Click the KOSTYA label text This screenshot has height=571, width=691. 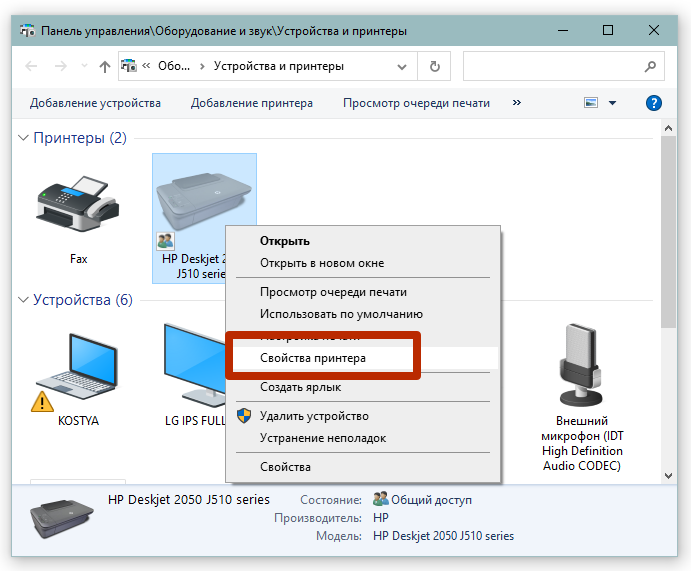click(x=78, y=421)
